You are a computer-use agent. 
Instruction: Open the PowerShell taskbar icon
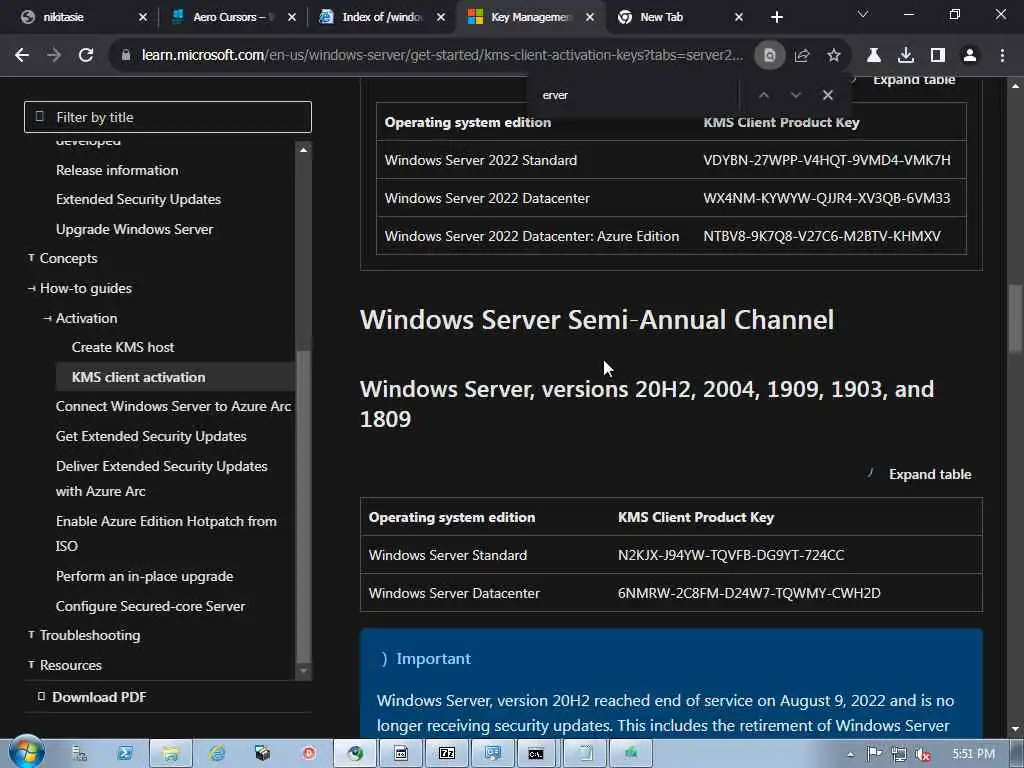(125, 754)
